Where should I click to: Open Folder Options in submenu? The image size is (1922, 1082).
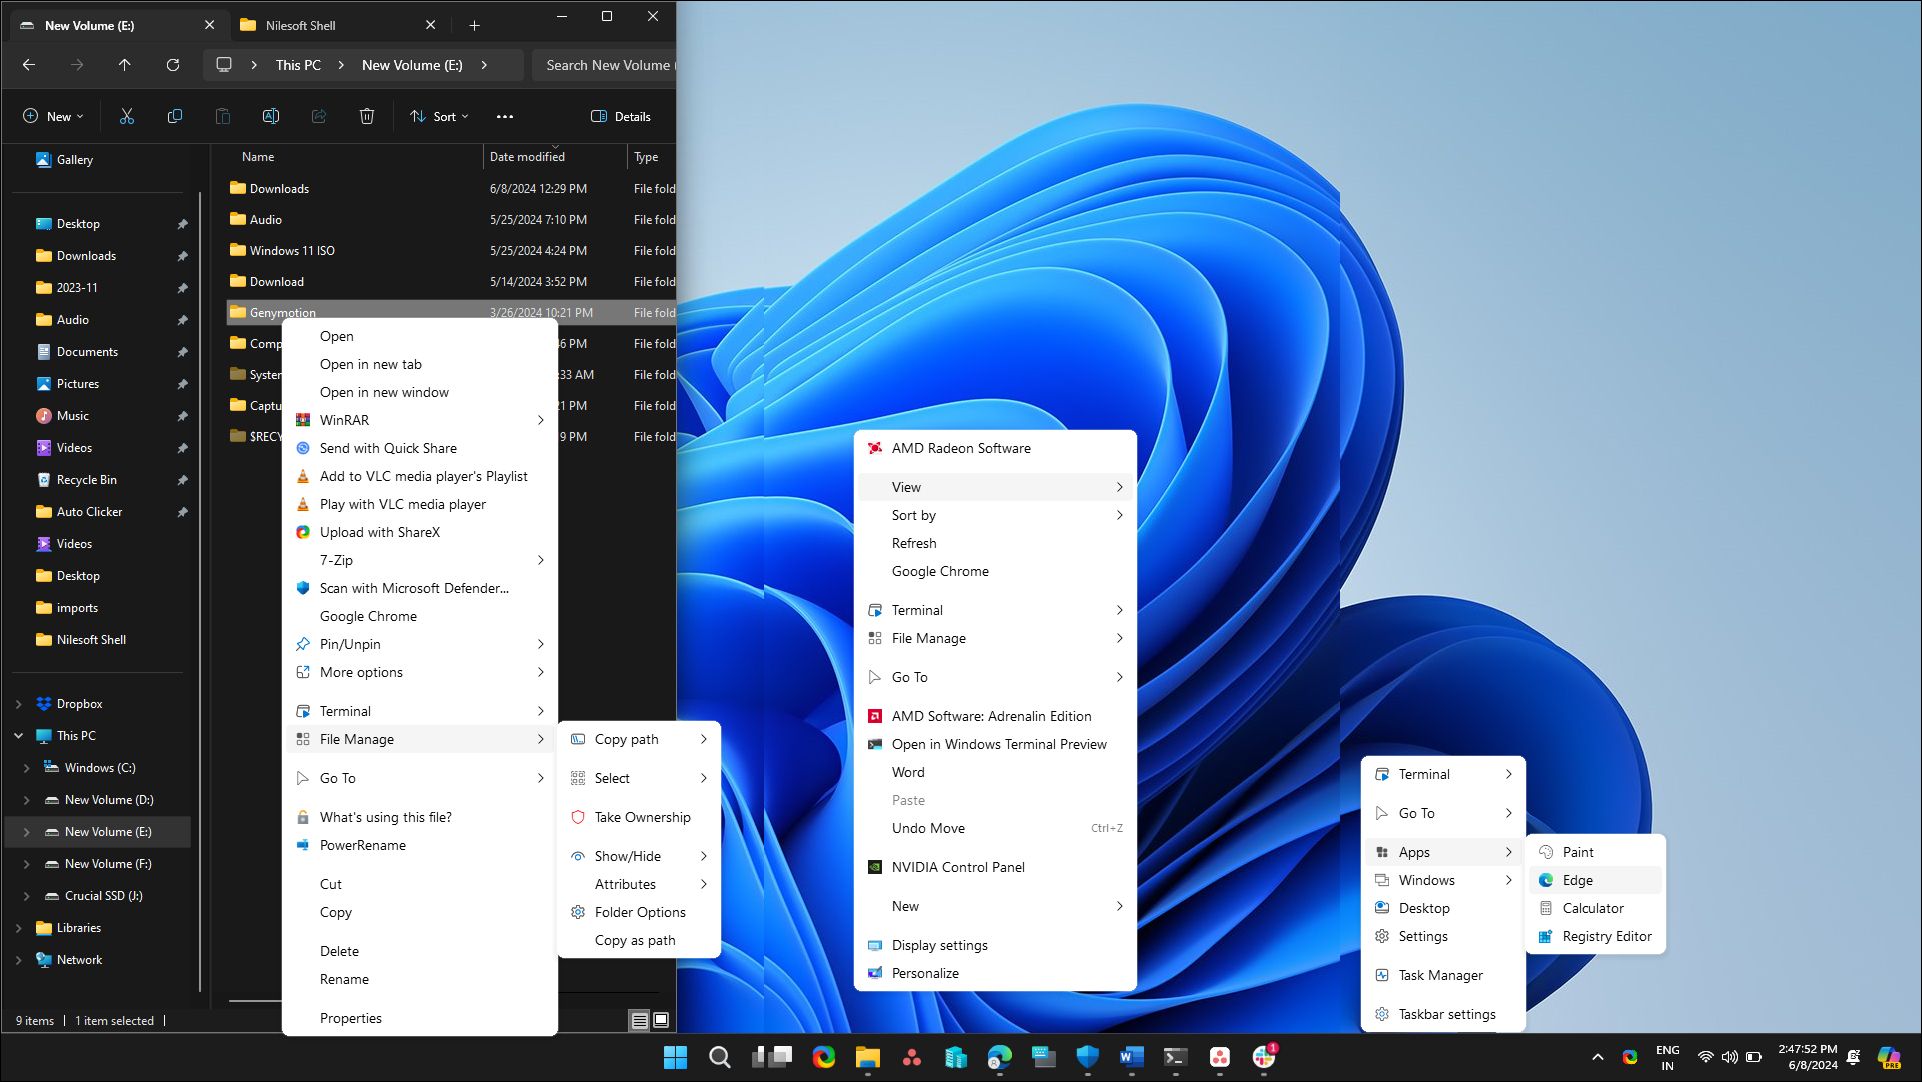[x=639, y=912]
